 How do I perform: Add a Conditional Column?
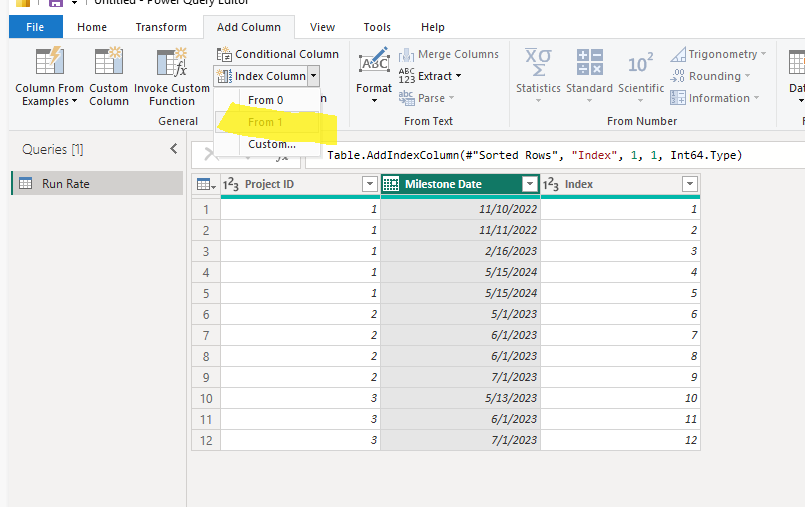(277, 54)
